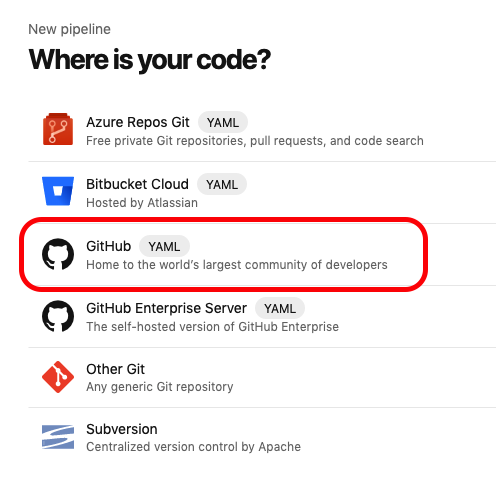Click 'Centralized version control by Apache' text
The image size is (496, 478).
point(193,447)
